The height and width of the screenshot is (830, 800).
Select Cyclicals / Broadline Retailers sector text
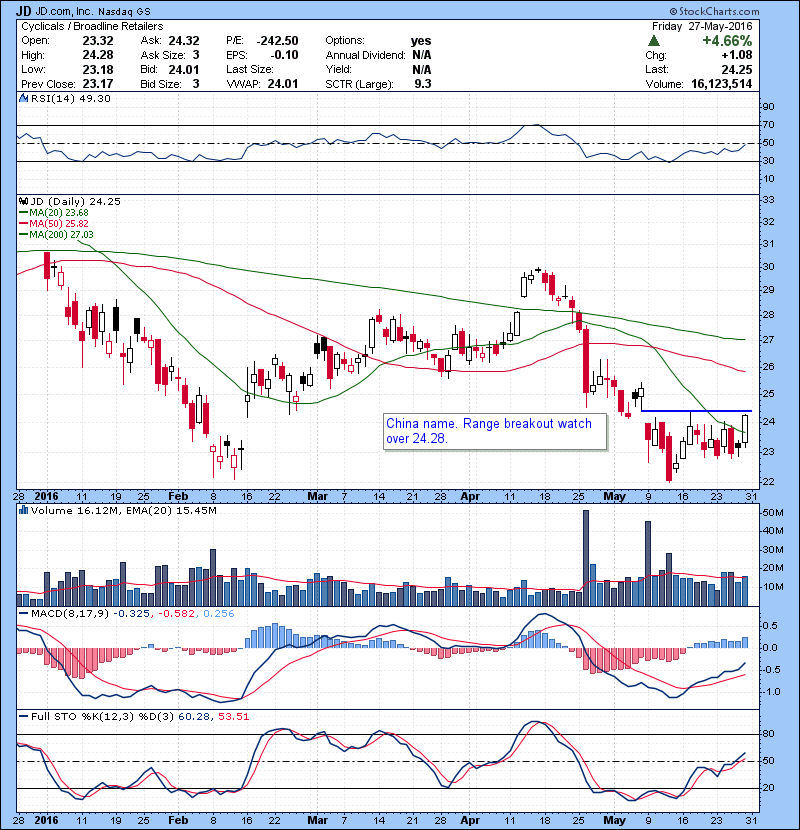point(92,26)
